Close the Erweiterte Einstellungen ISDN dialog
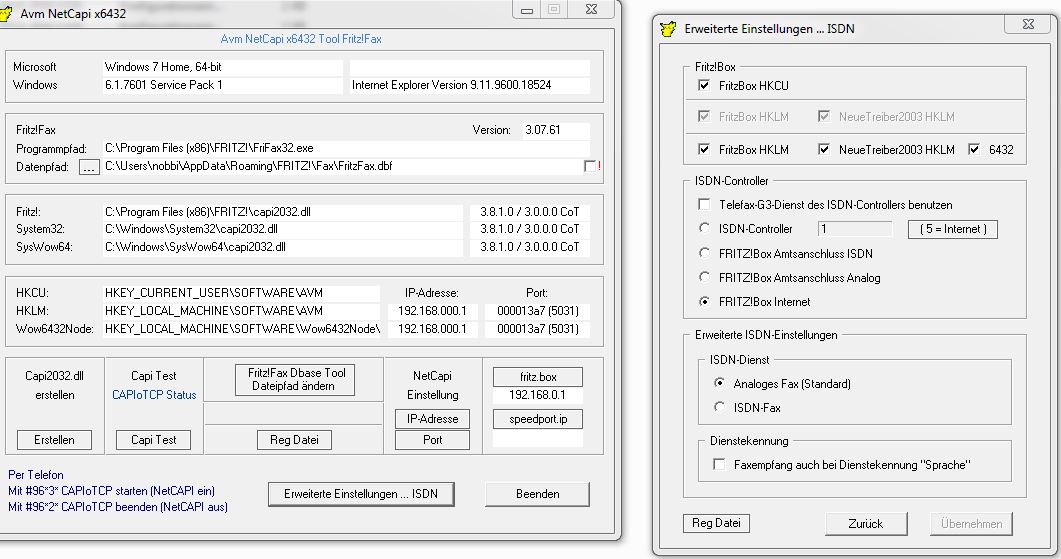1061x559 pixels. (x=1029, y=24)
